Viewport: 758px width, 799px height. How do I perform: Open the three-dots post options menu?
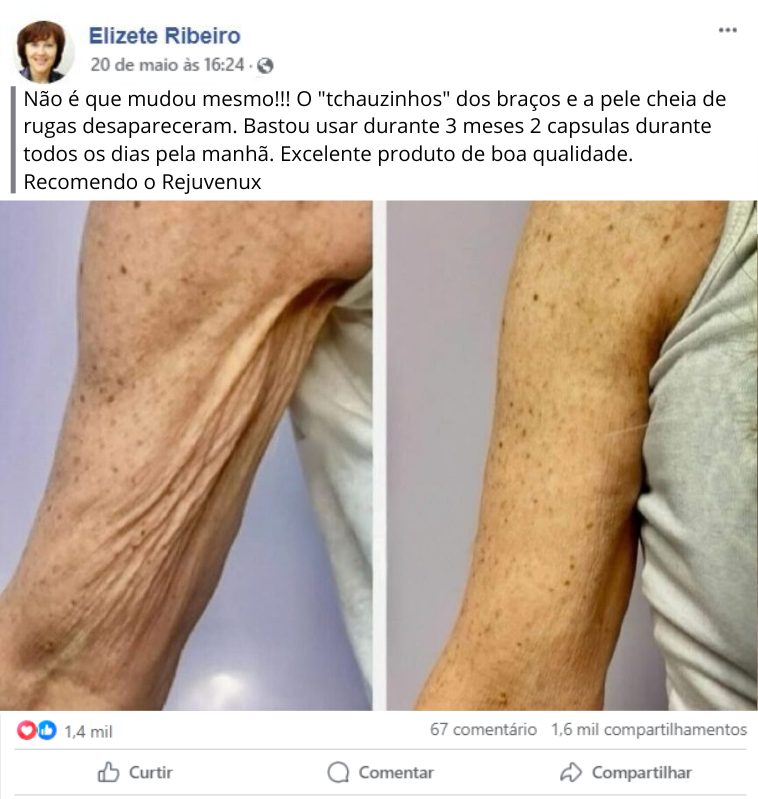click(x=727, y=30)
